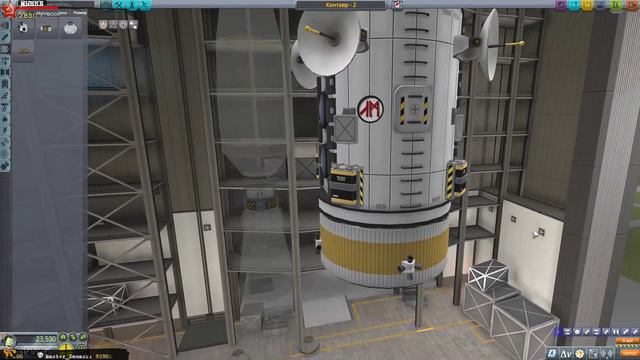The width and height of the screenshot is (640, 360).
Task: Click the lower orange staging button
Action: click(x=630, y=353)
